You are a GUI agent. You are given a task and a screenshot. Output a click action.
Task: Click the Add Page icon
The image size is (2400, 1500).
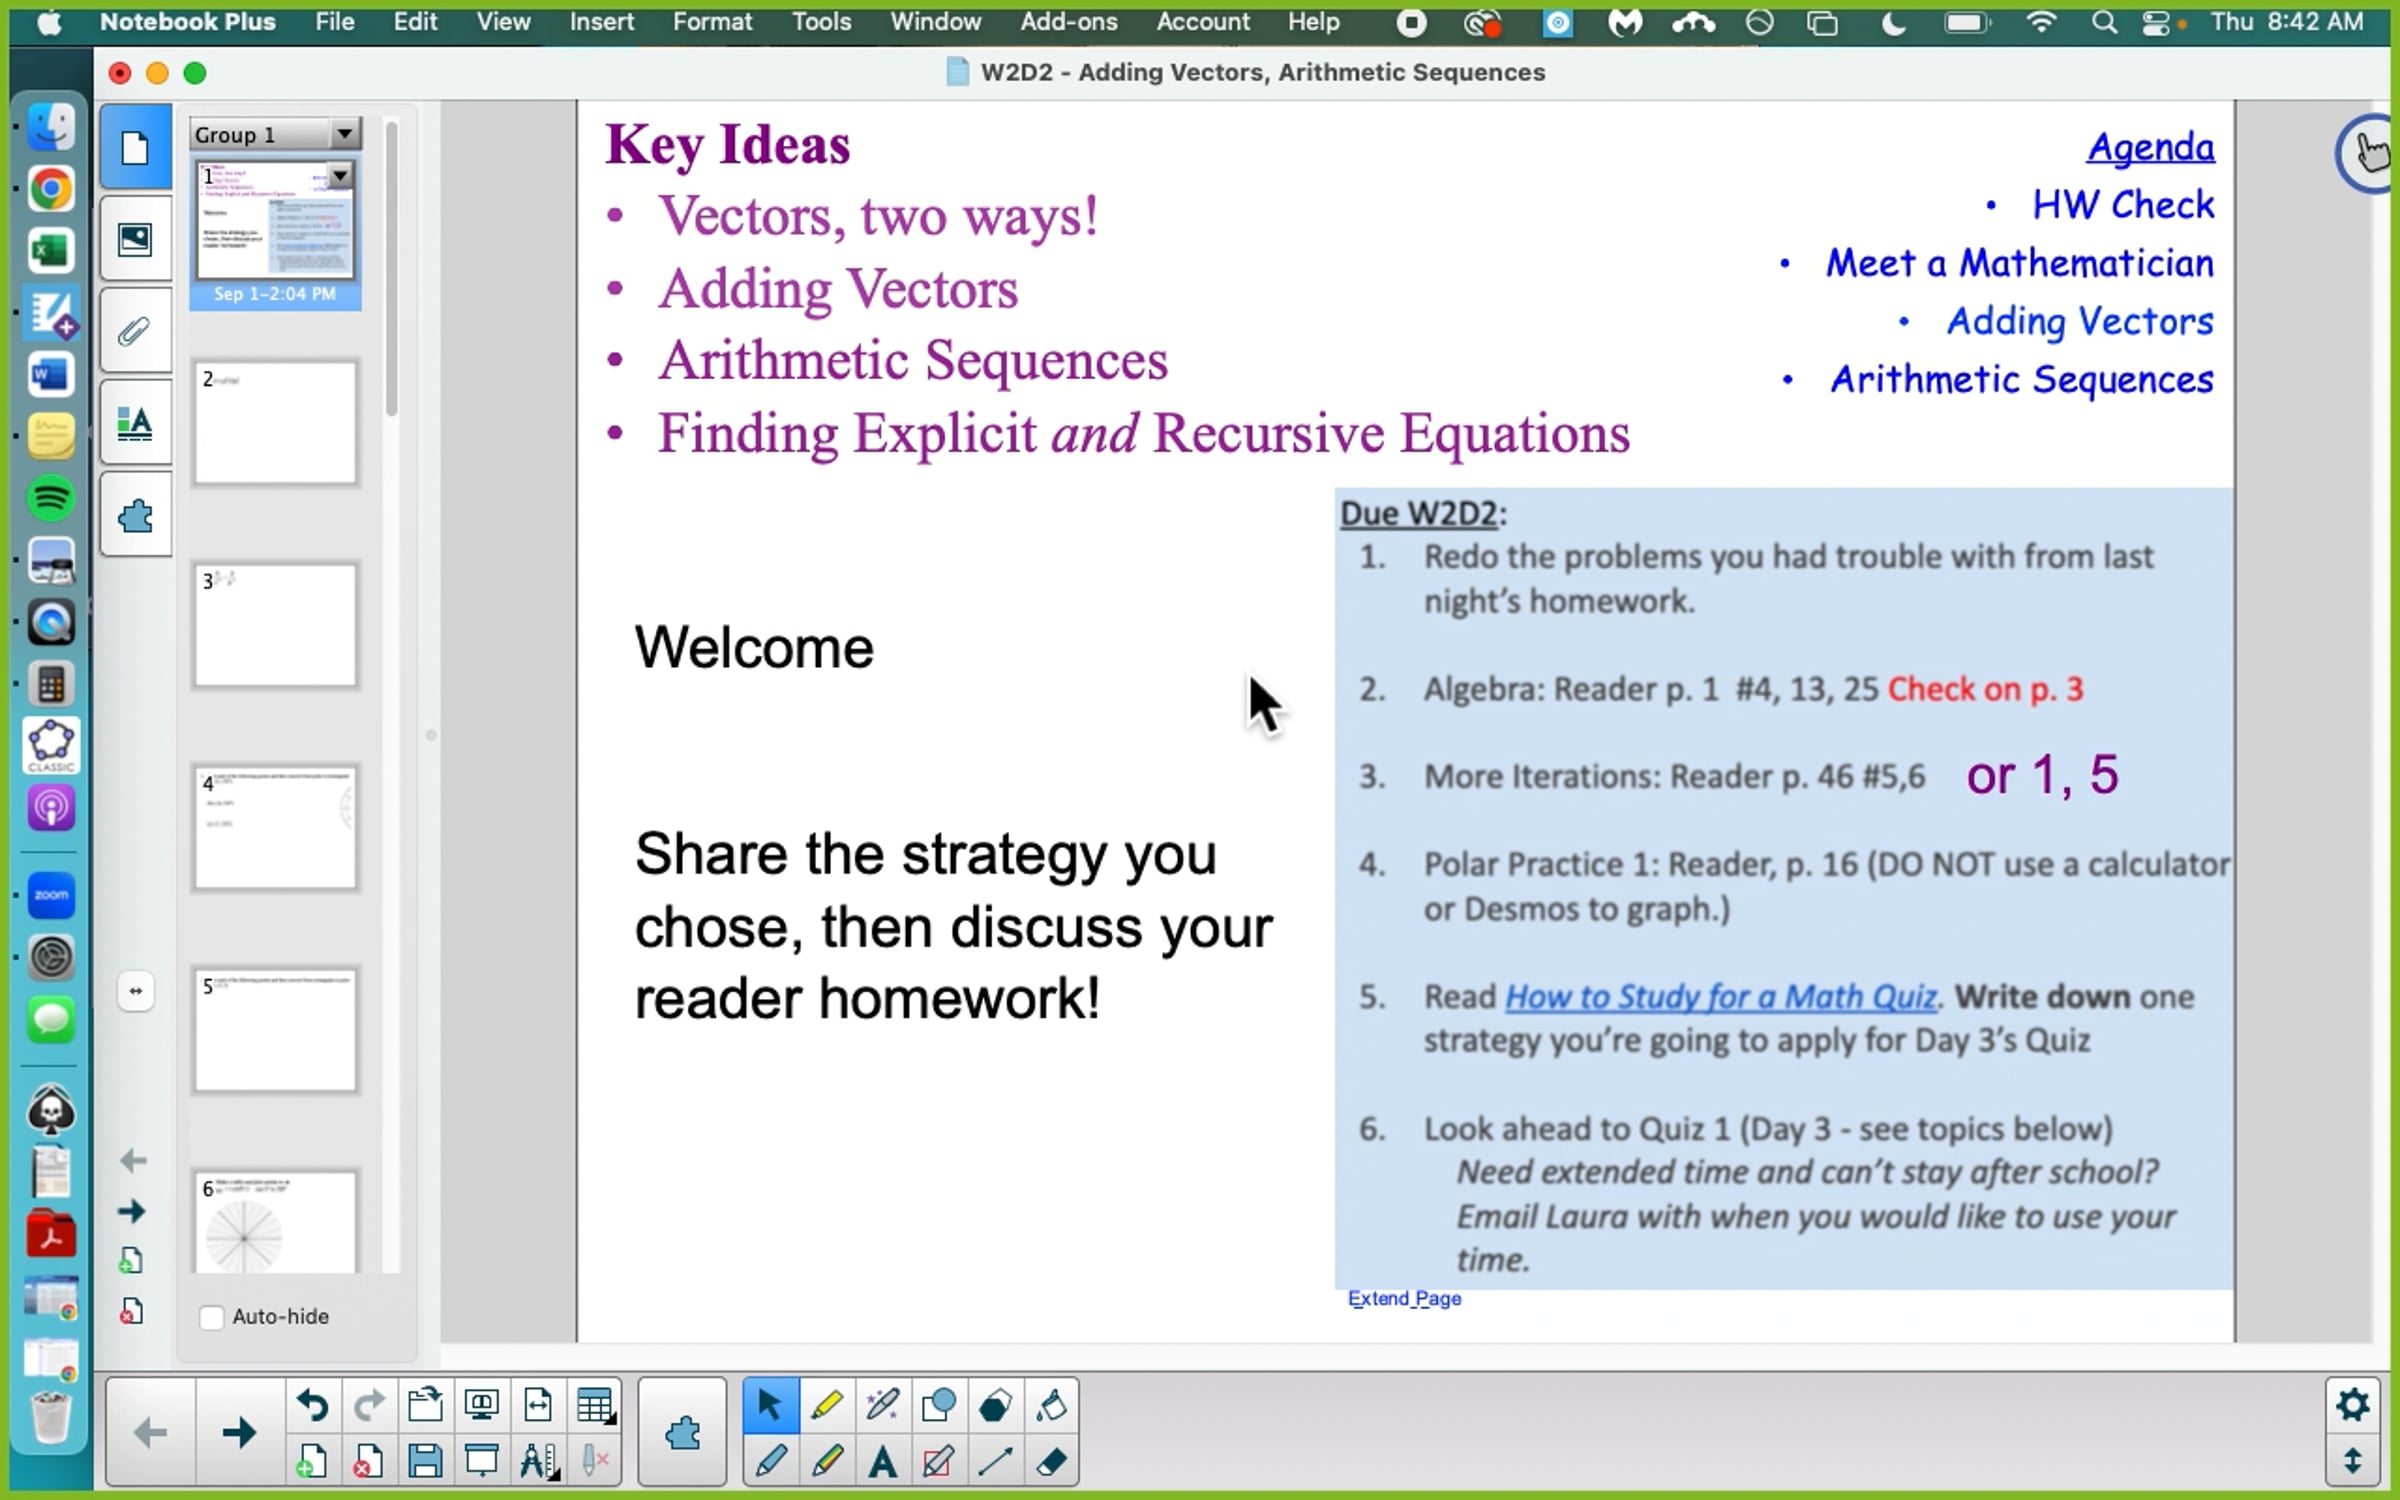pyautogui.click(x=311, y=1463)
